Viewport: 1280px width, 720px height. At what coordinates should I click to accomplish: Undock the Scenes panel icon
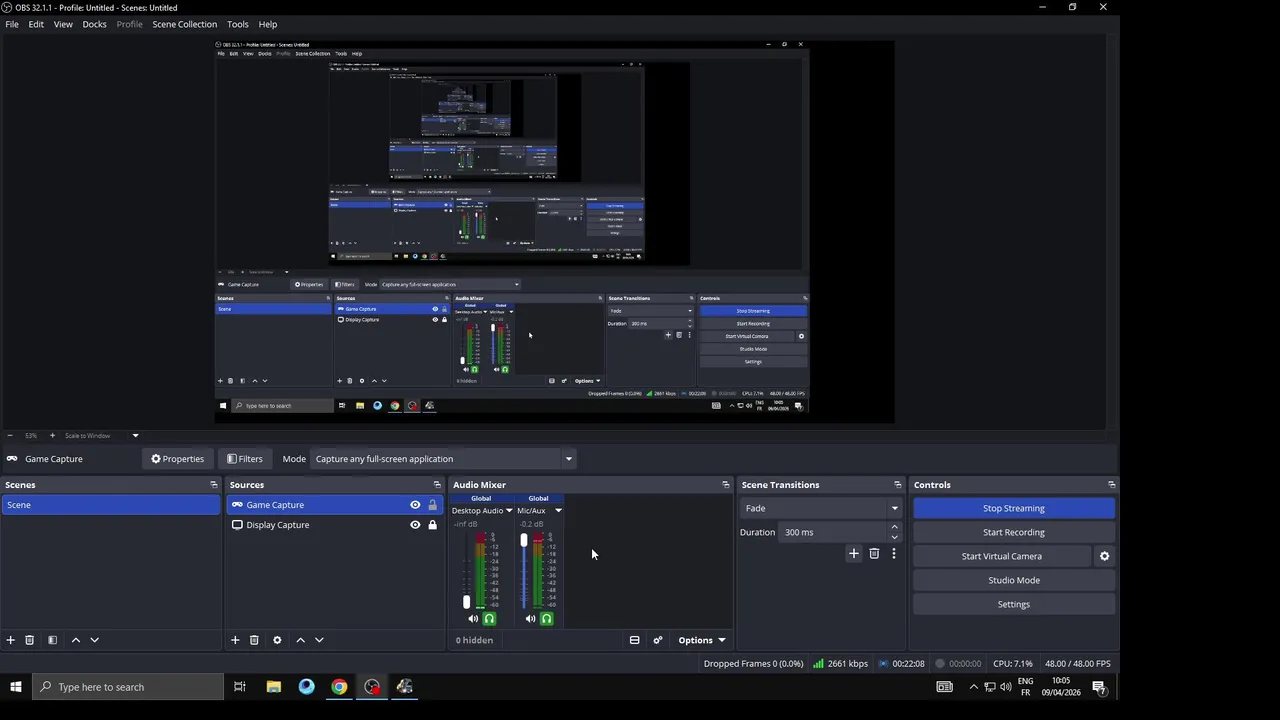[x=213, y=485]
